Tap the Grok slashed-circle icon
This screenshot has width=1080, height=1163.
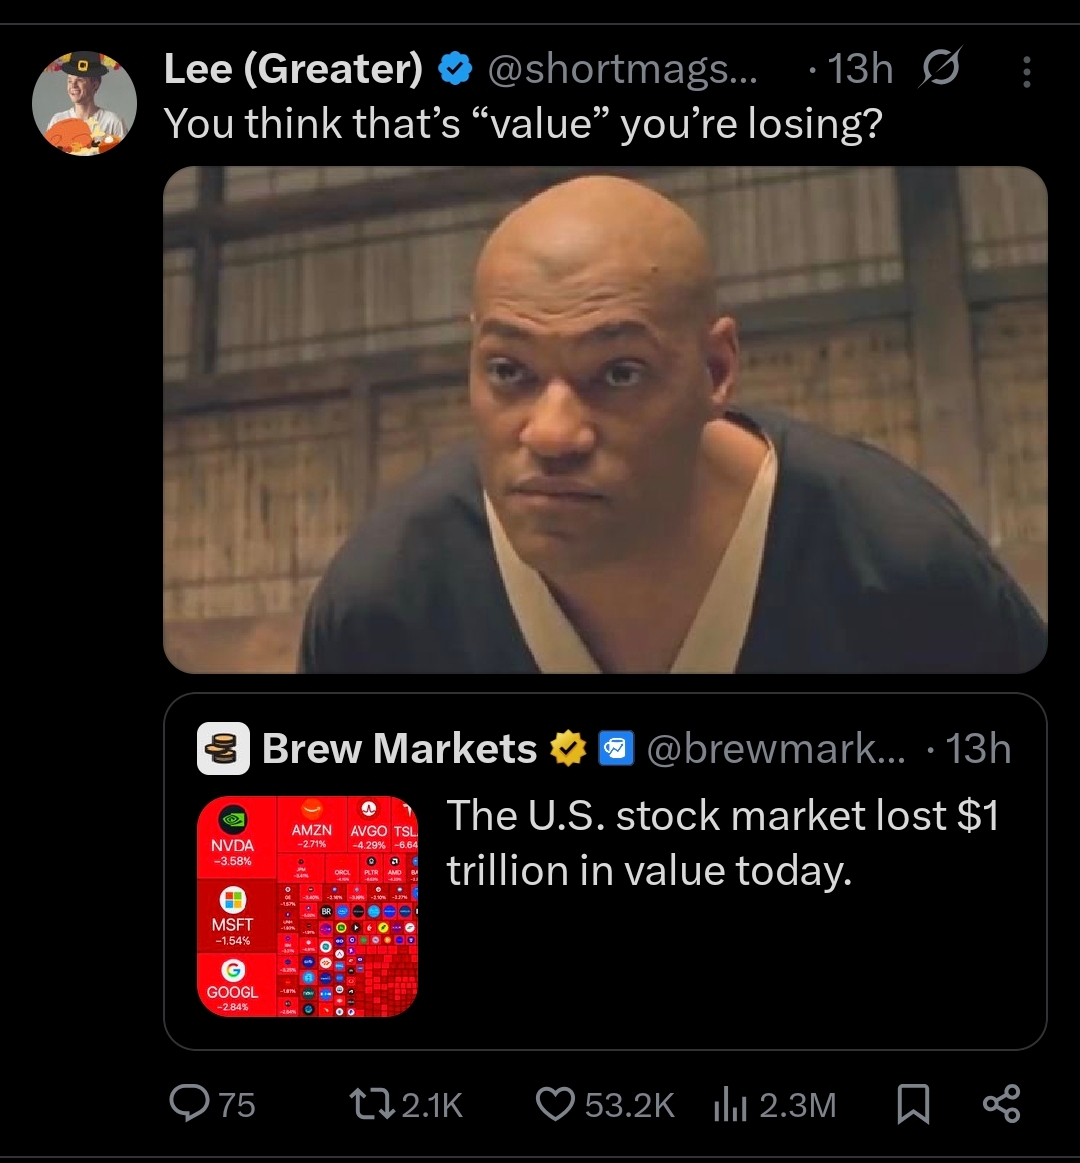tap(940, 70)
